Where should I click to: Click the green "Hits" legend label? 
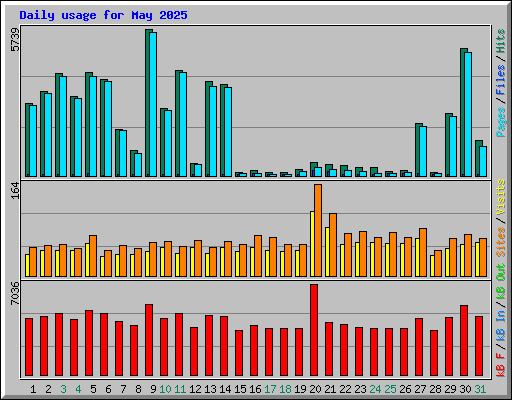pyautogui.click(x=500, y=41)
